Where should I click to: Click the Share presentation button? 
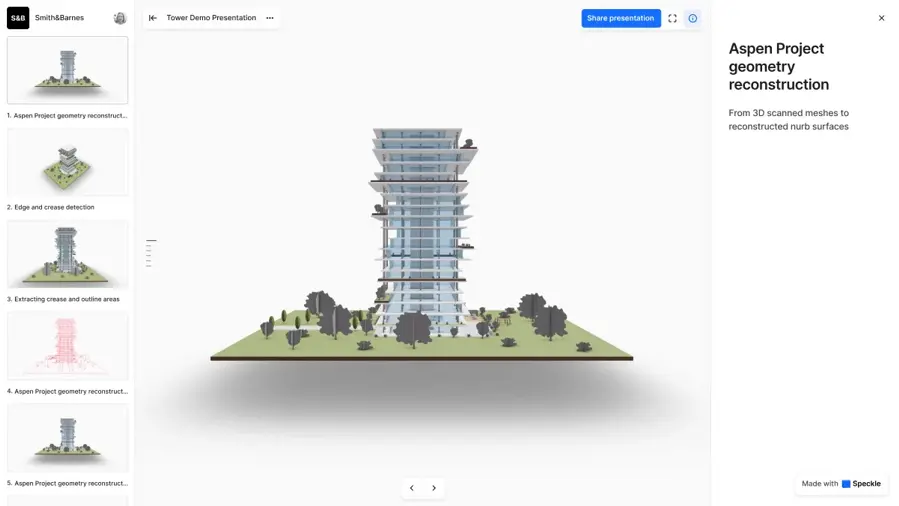(x=620, y=18)
